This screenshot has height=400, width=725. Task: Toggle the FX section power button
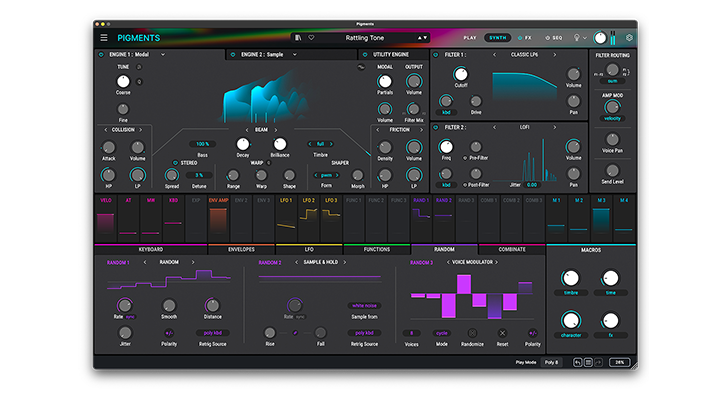(518, 38)
